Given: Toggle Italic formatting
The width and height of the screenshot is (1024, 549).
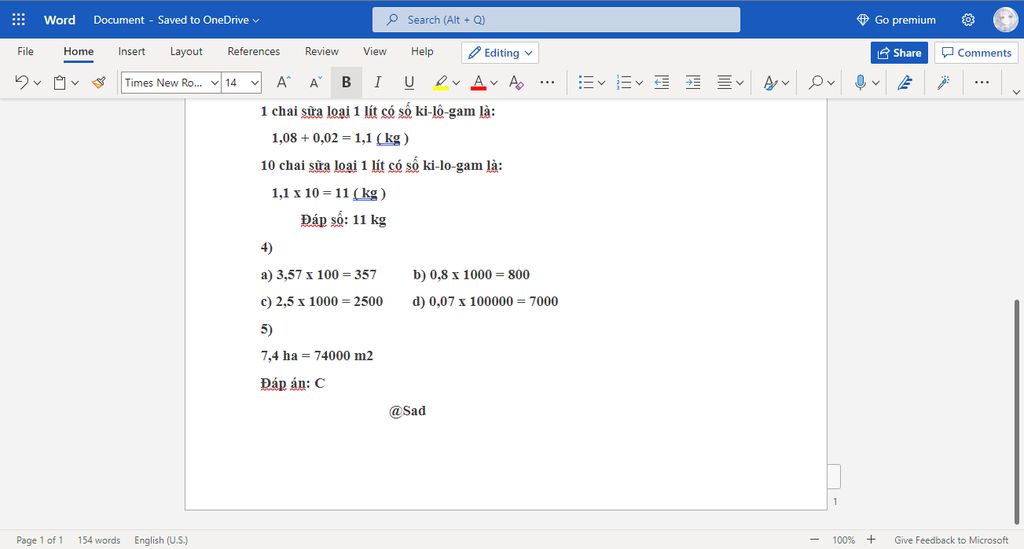Looking at the screenshot, I should click(x=377, y=82).
